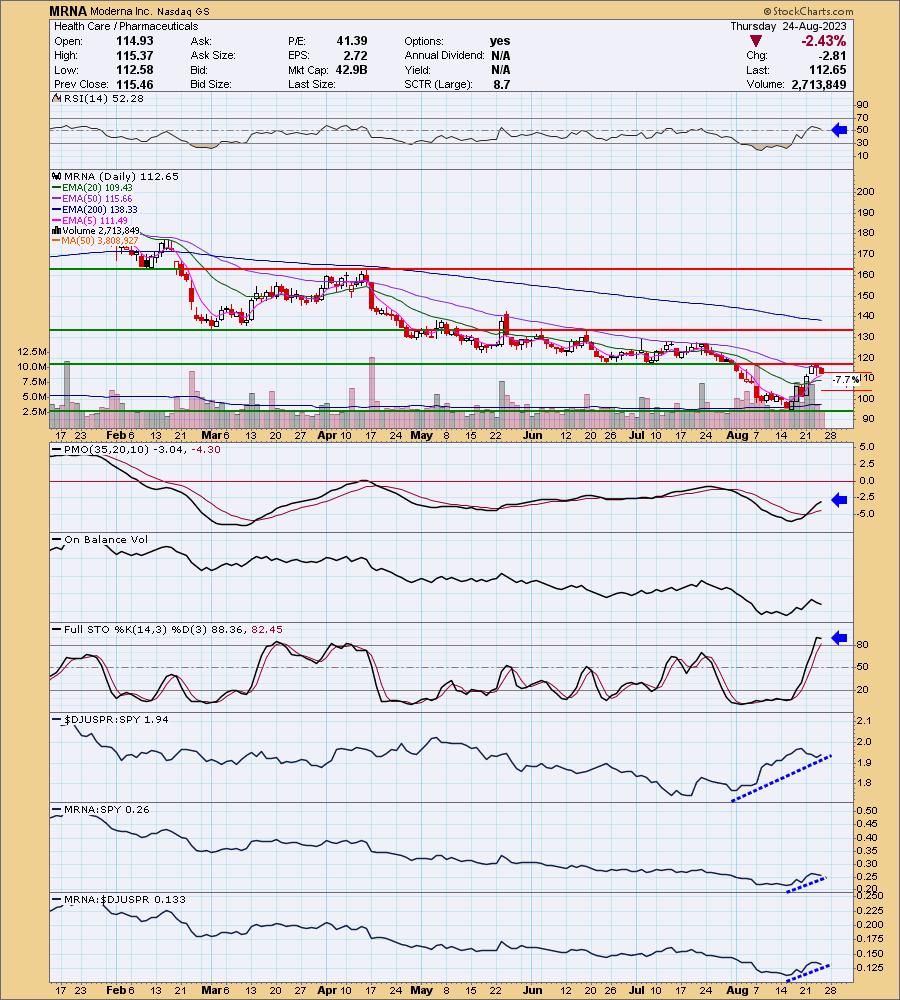The width and height of the screenshot is (900, 1000).
Task: Click the Last price 112.65 in header
Action: (x=827, y=70)
